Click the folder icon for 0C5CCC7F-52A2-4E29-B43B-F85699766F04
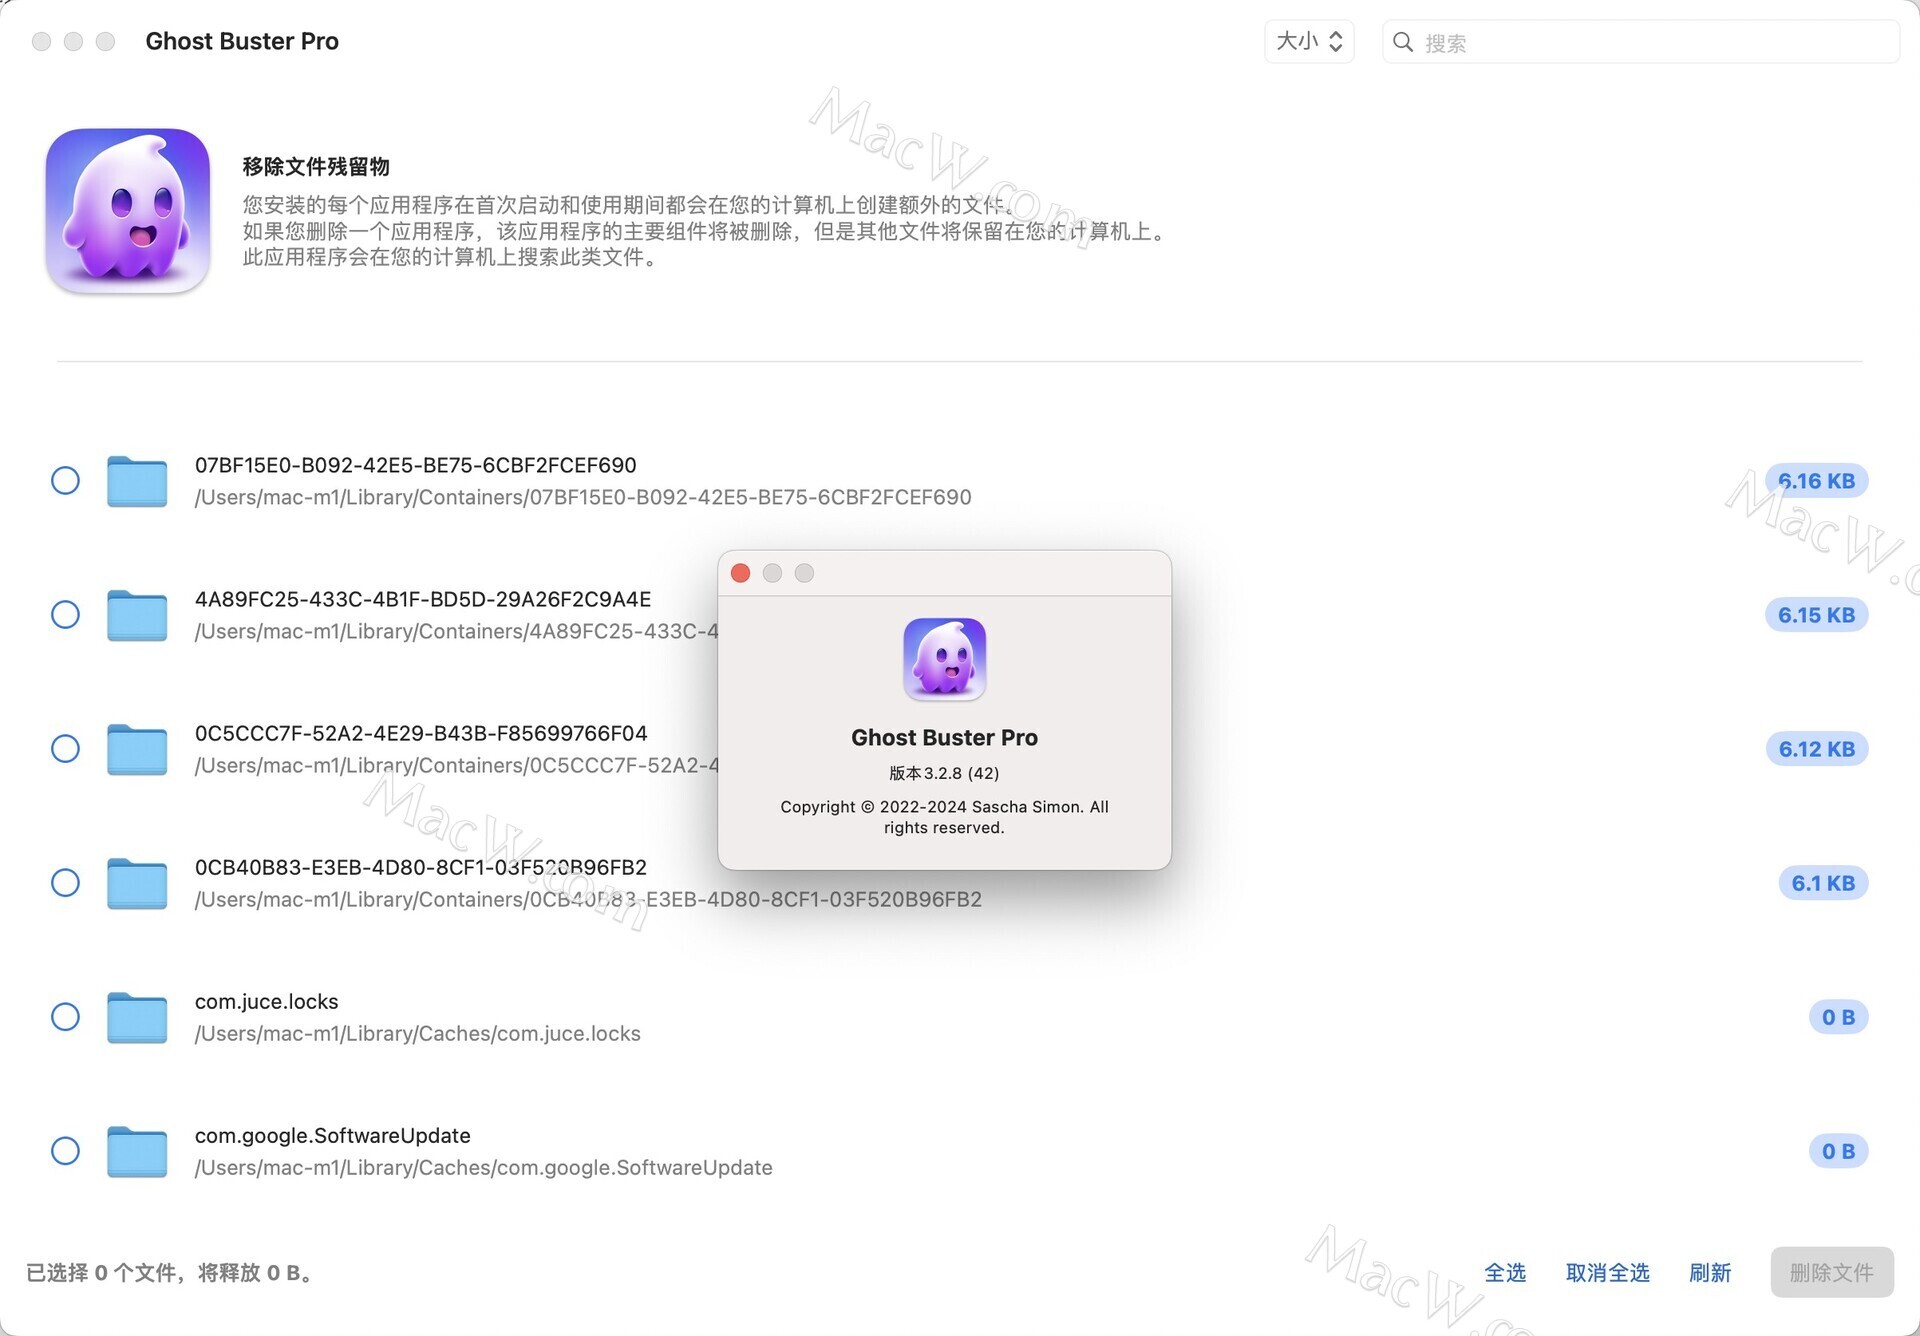 click(137, 749)
